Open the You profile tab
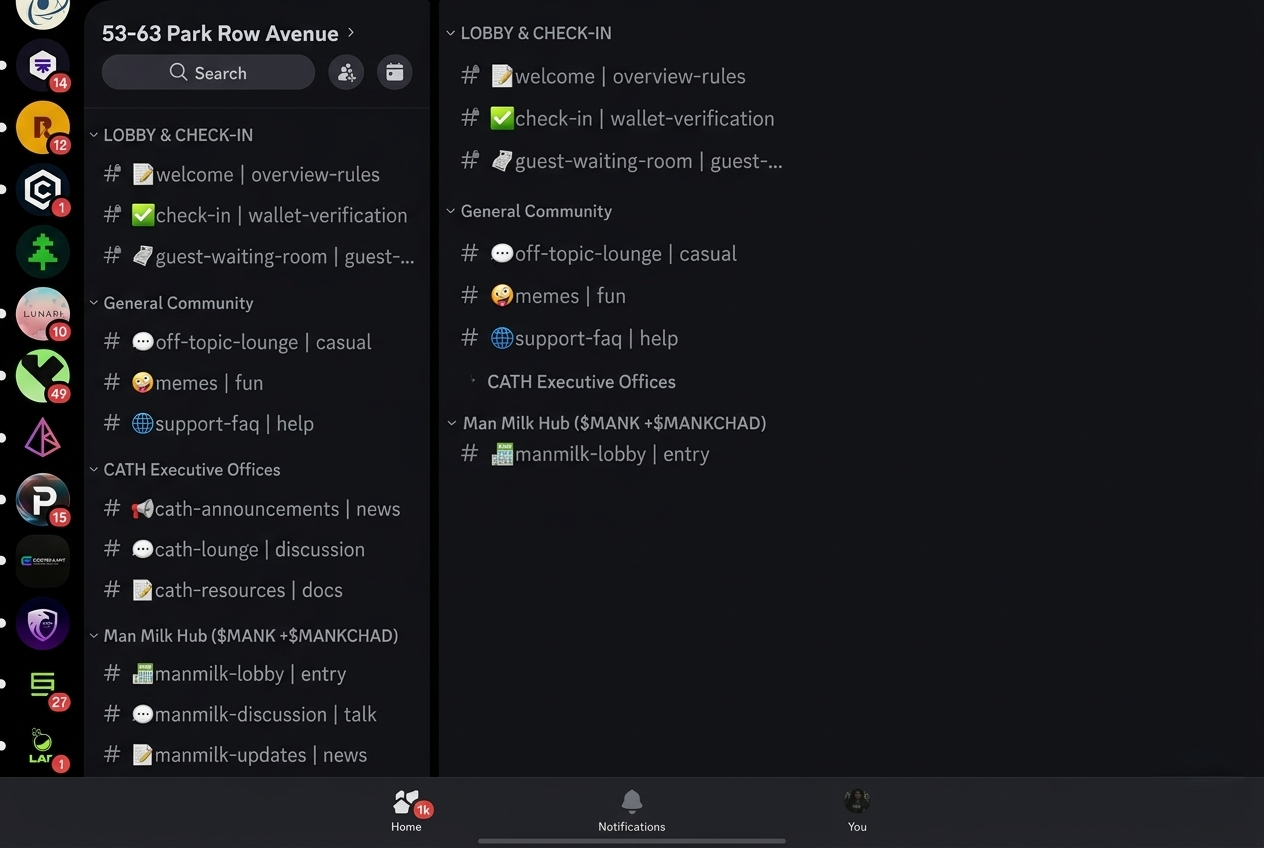Screen dimensions: 1264x848 pos(856,810)
